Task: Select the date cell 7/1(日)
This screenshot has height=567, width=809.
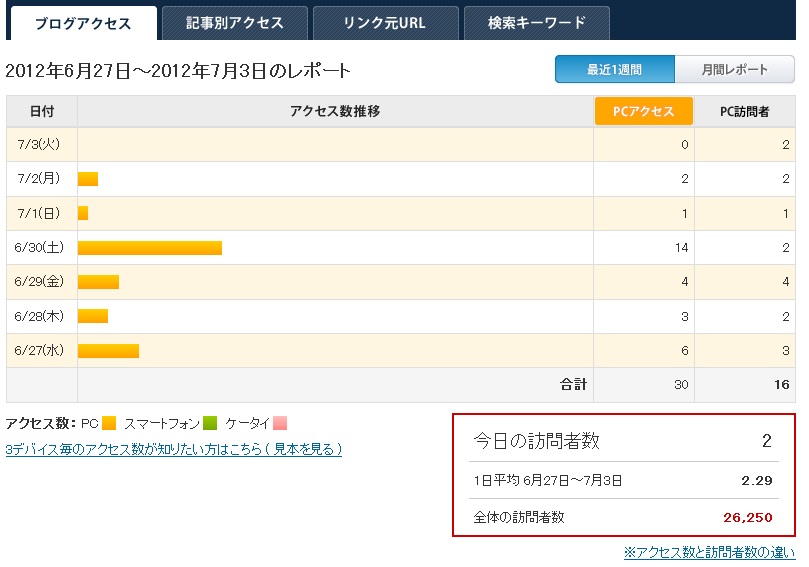Action: (41, 213)
